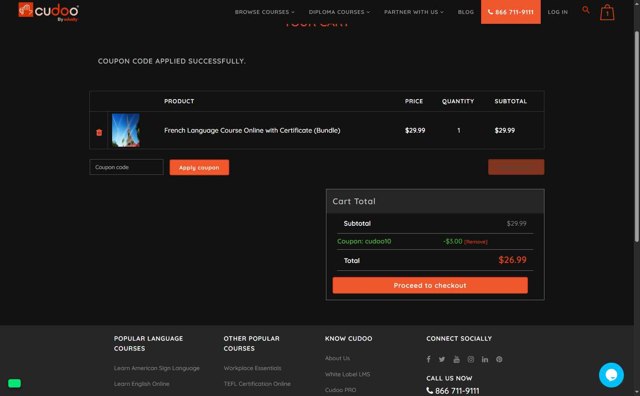Screen dimensions: 640x396
Task: Expand Browse Courses menu
Action: coord(264,12)
